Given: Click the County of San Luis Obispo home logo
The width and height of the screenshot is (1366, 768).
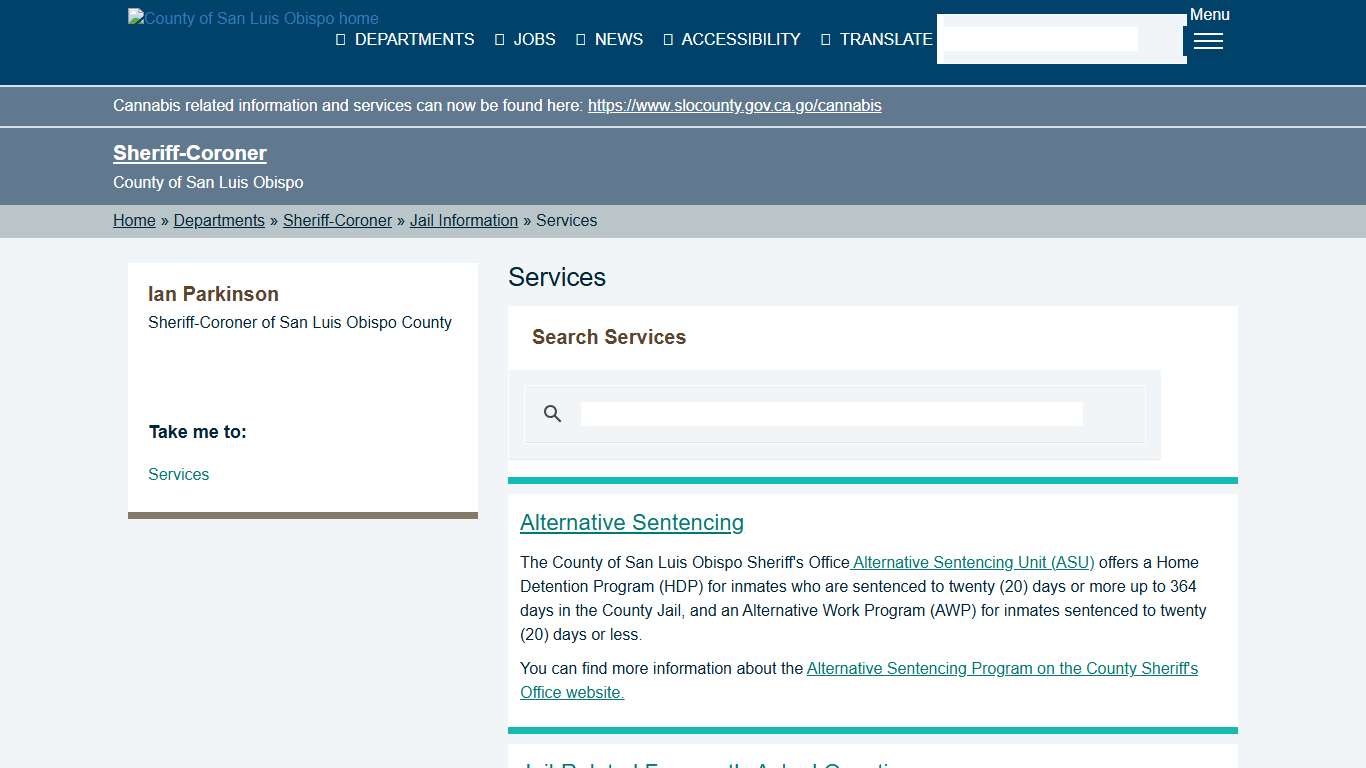Looking at the screenshot, I should [x=253, y=18].
